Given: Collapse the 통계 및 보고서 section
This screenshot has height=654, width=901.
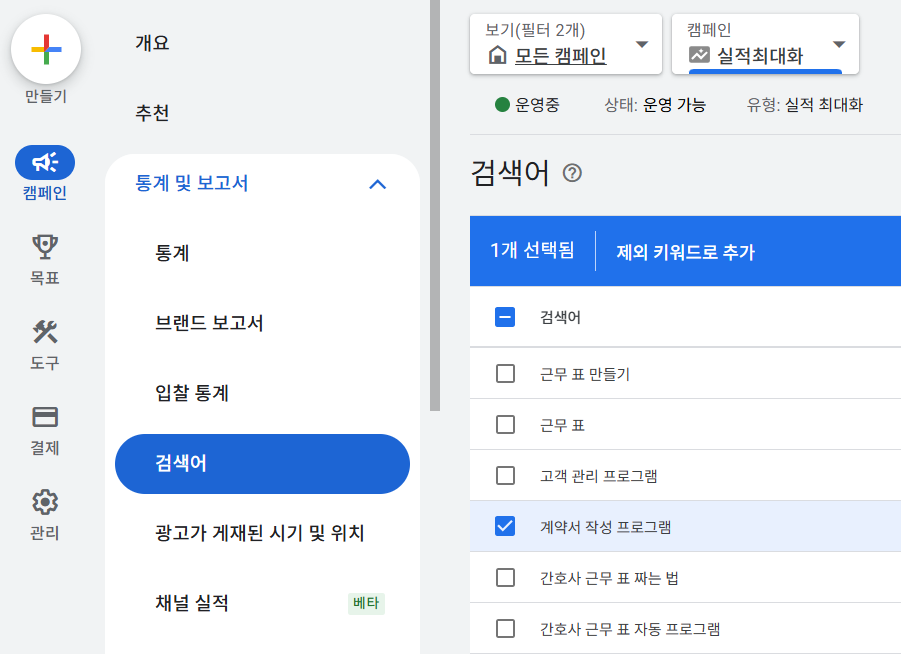Looking at the screenshot, I should pyautogui.click(x=377, y=184).
